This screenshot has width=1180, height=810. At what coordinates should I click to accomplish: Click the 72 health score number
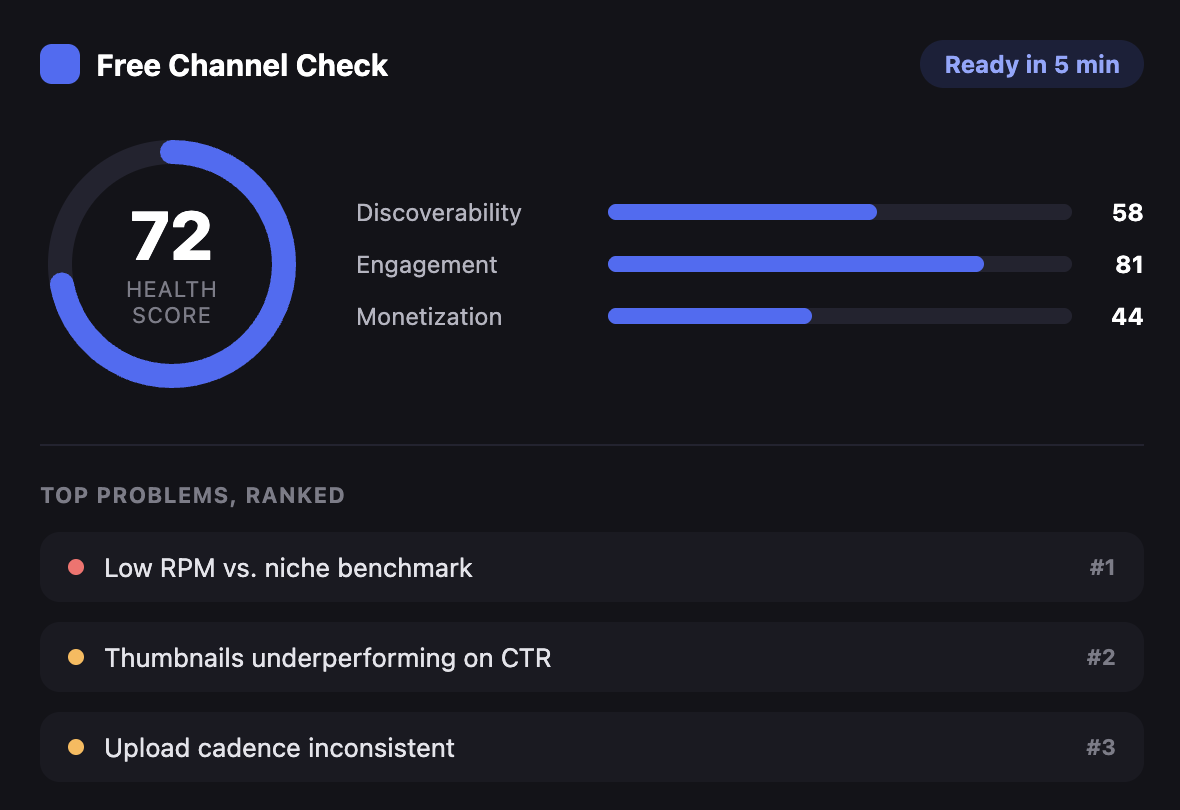coord(172,236)
